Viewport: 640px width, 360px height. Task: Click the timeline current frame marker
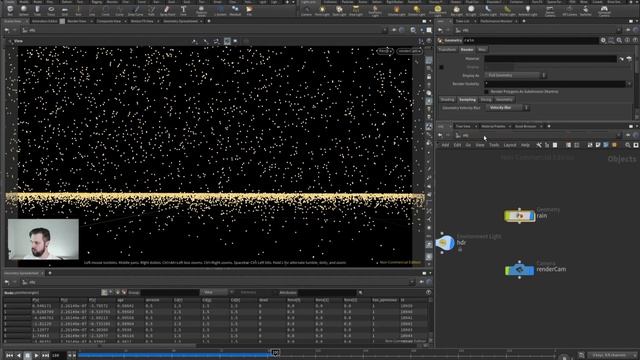pyautogui.click(x=276, y=353)
